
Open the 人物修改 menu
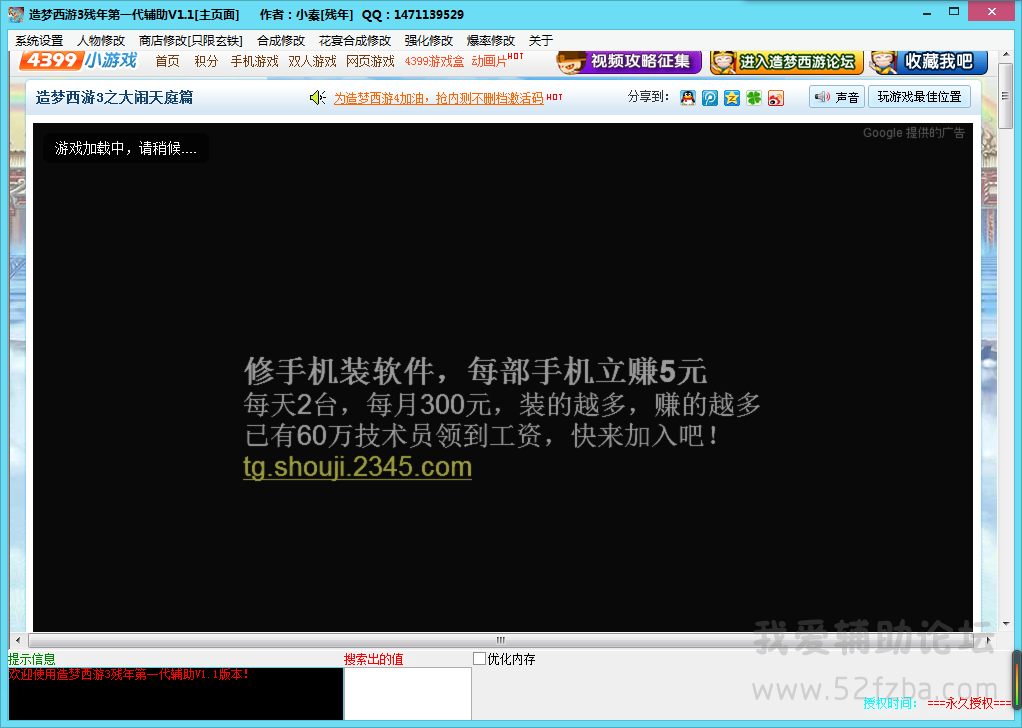point(101,40)
